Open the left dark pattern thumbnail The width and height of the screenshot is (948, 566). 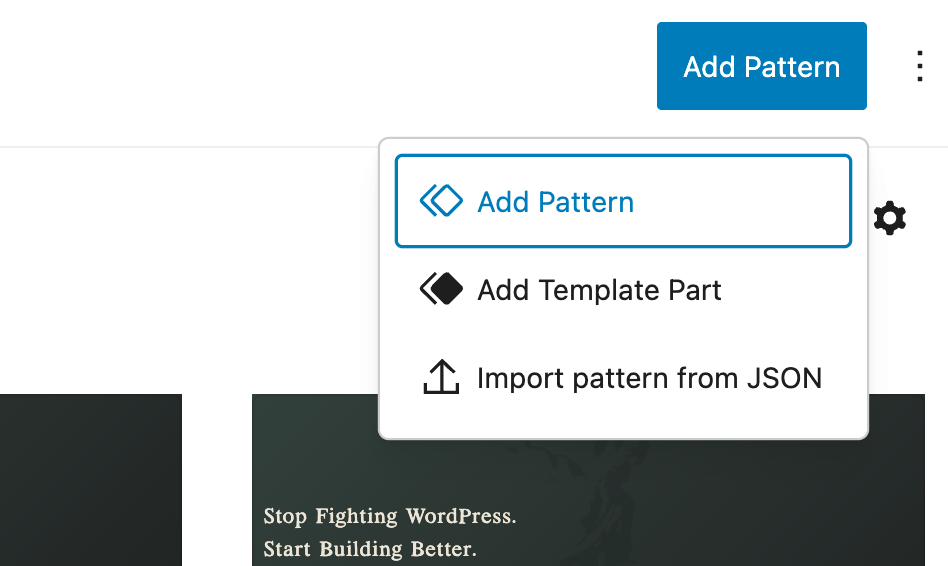point(90,480)
